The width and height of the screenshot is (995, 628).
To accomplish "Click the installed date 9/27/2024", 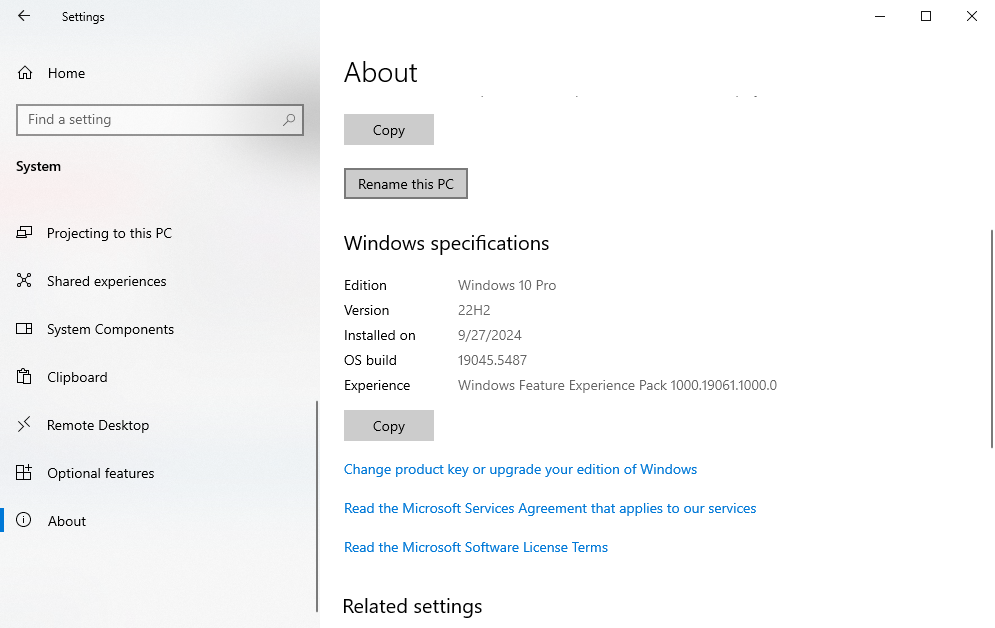I will coord(490,335).
